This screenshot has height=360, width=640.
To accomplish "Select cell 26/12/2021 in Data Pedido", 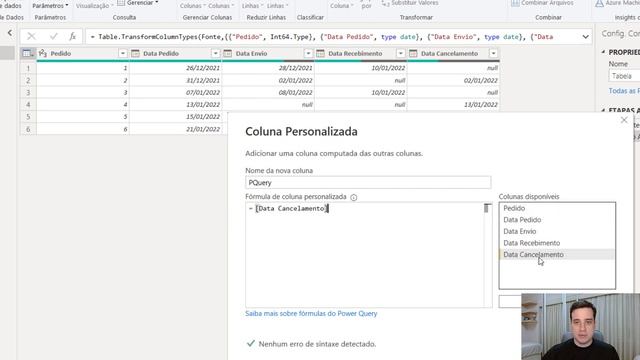I will 176,68.
